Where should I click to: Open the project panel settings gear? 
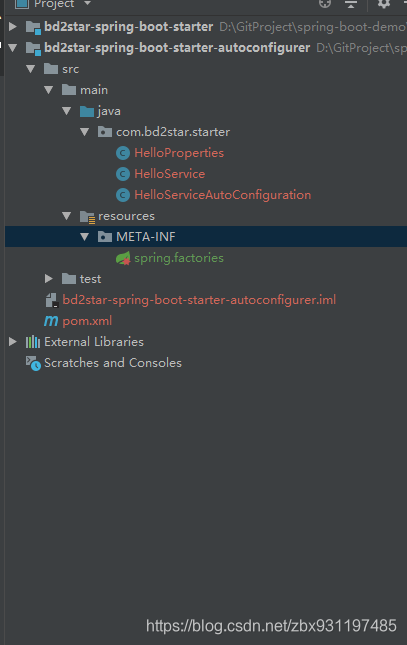[384, 4]
